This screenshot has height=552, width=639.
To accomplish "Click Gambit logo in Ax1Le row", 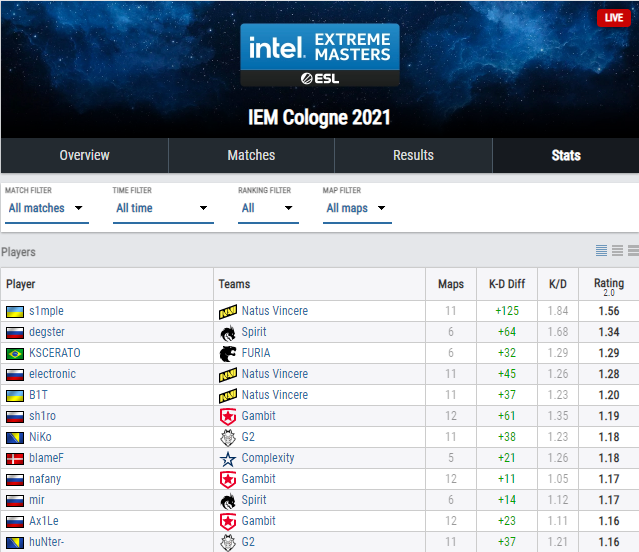I will pos(228,521).
